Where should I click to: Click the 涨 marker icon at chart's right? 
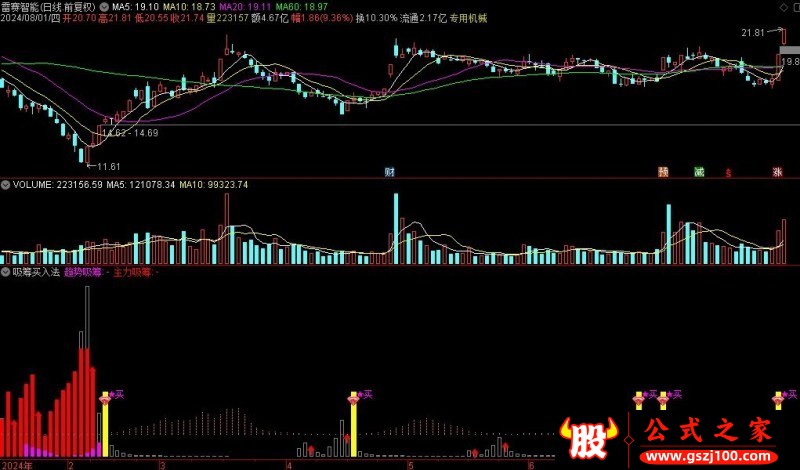coord(777,172)
